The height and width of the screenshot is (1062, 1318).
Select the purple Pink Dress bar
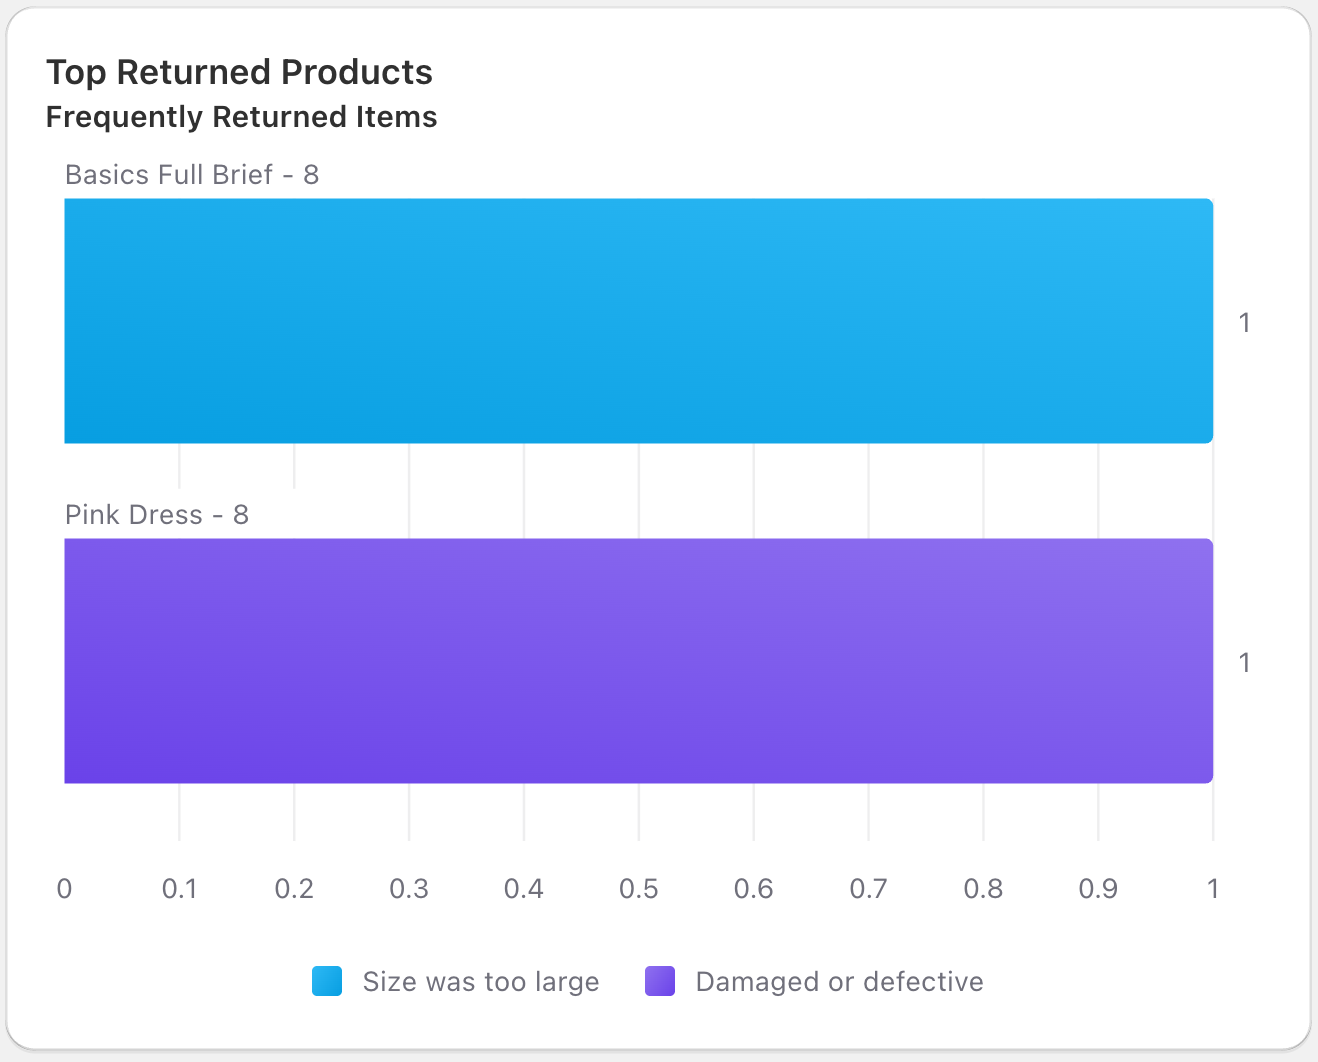638,661
